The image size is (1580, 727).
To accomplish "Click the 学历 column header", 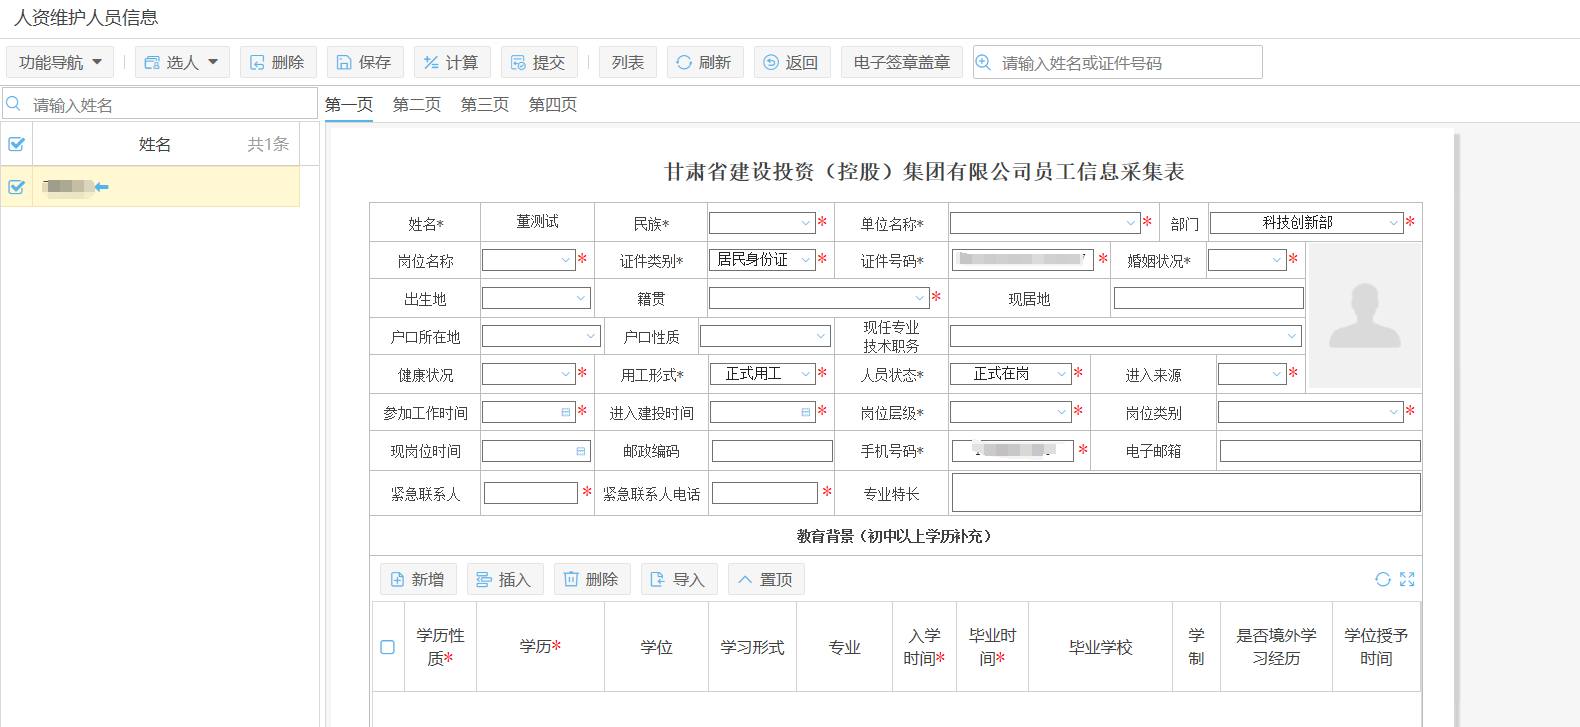I will click(x=540, y=647).
